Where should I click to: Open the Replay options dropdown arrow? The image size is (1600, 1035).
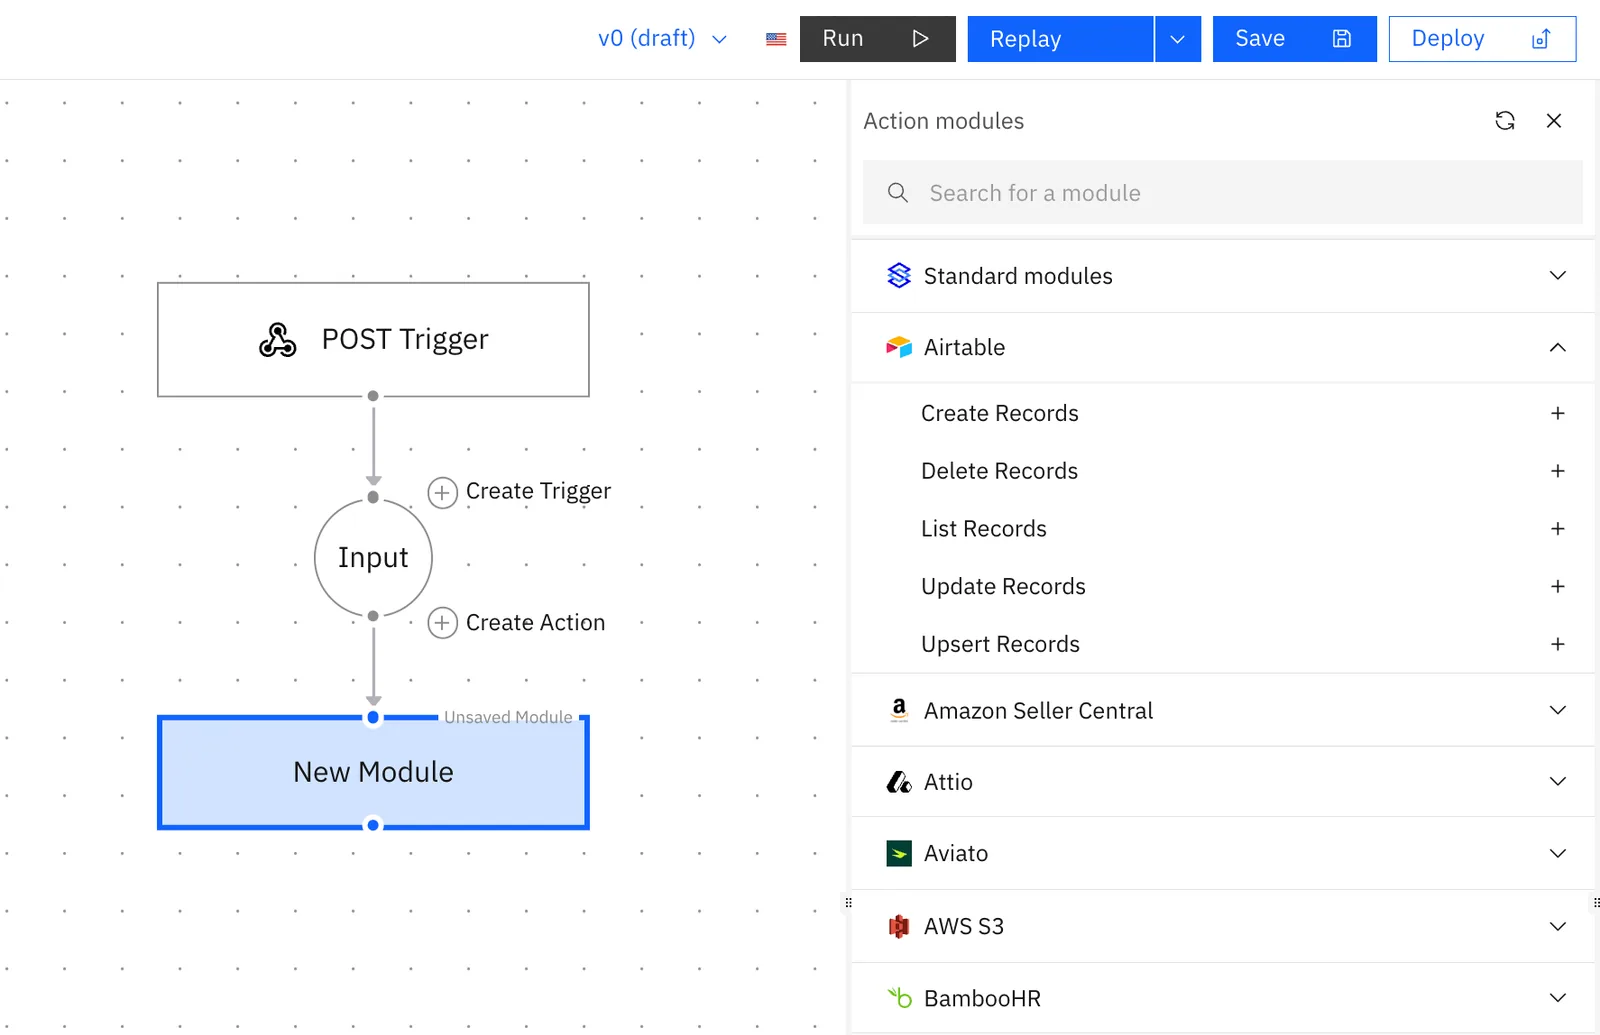tap(1178, 39)
